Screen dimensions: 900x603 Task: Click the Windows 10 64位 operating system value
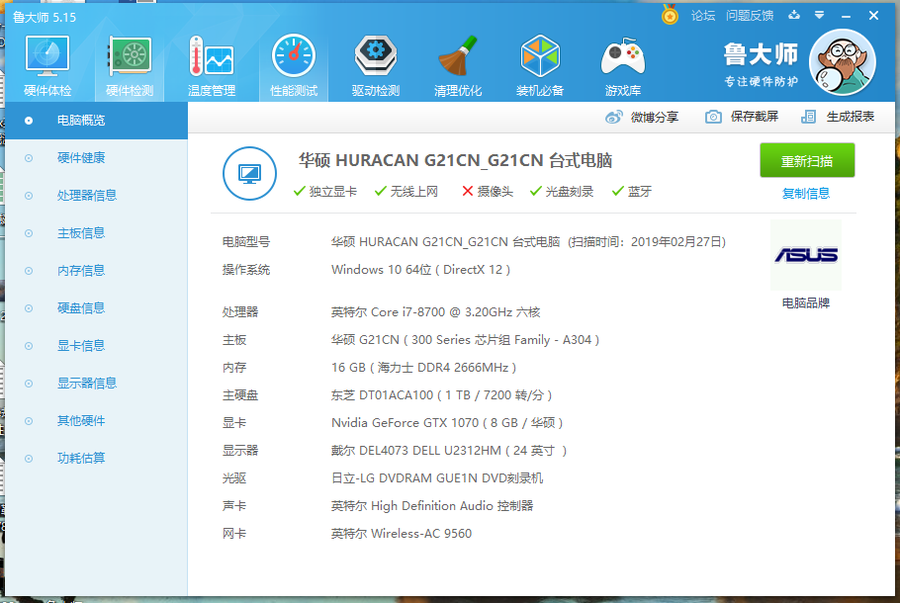(421, 270)
